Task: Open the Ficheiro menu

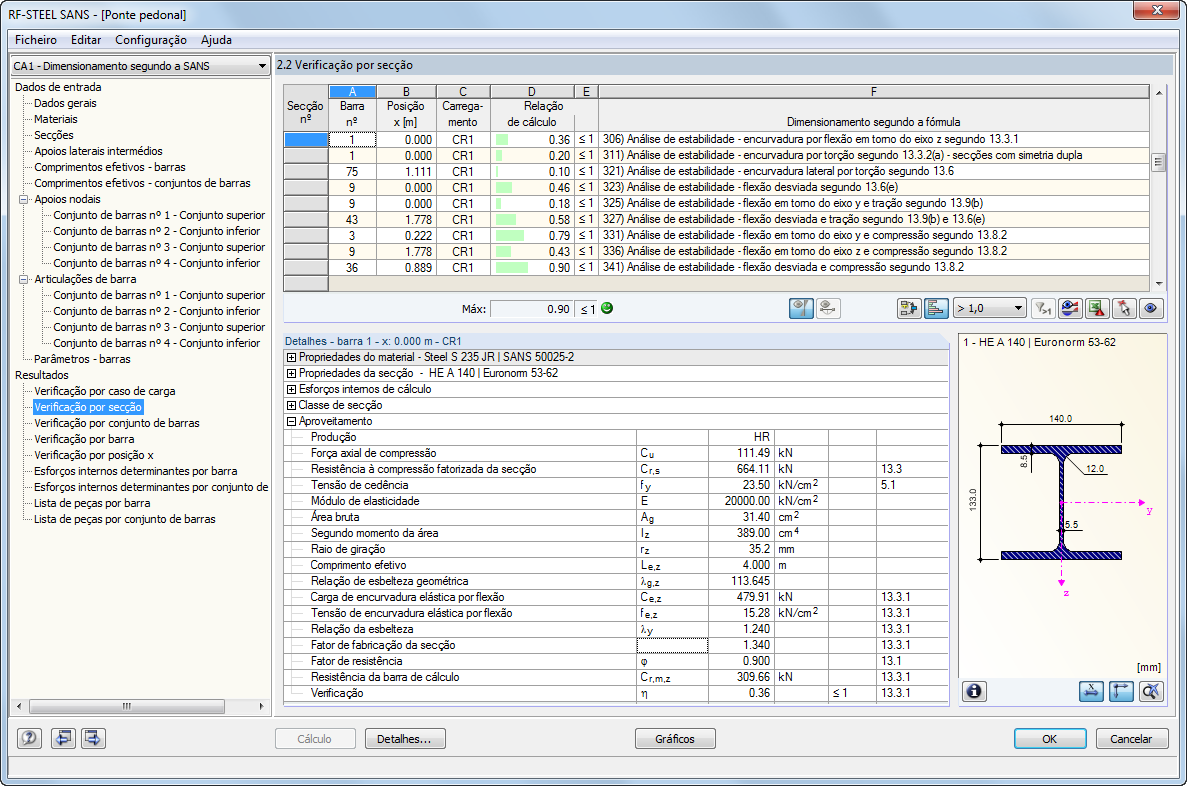Action: (36, 40)
